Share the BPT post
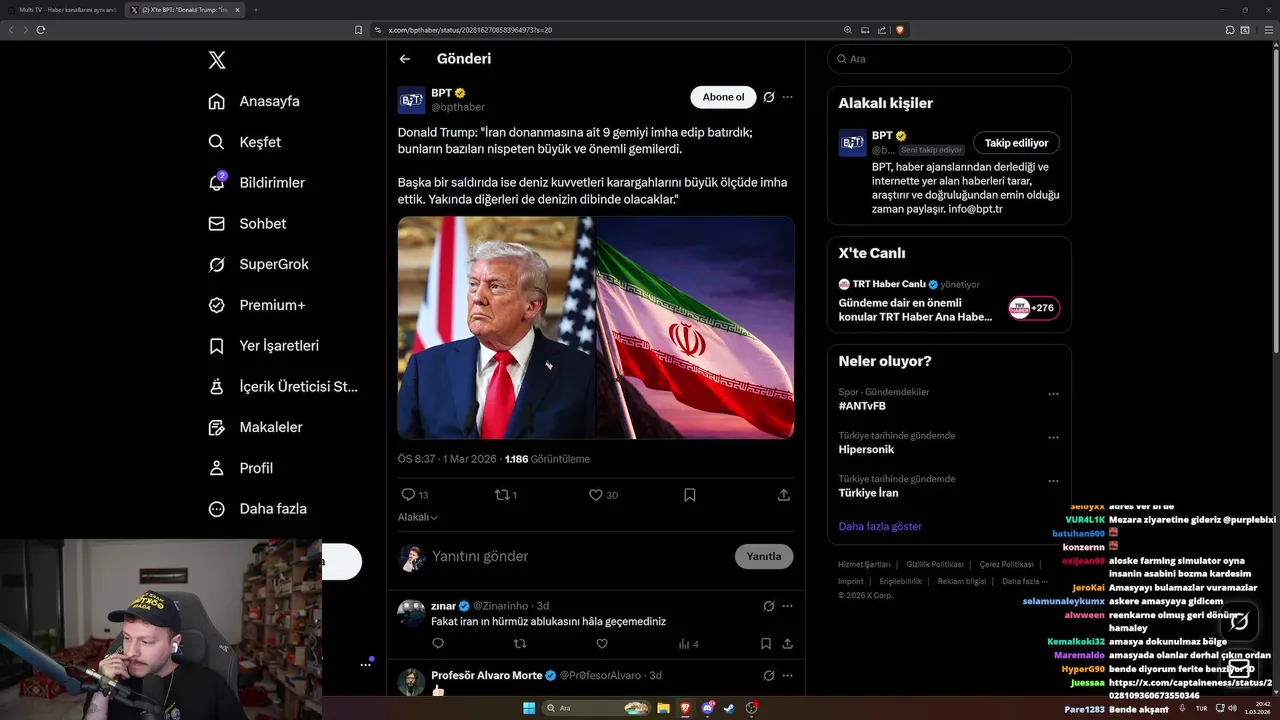The width and height of the screenshot is (1280, 720). click(784, 495)
